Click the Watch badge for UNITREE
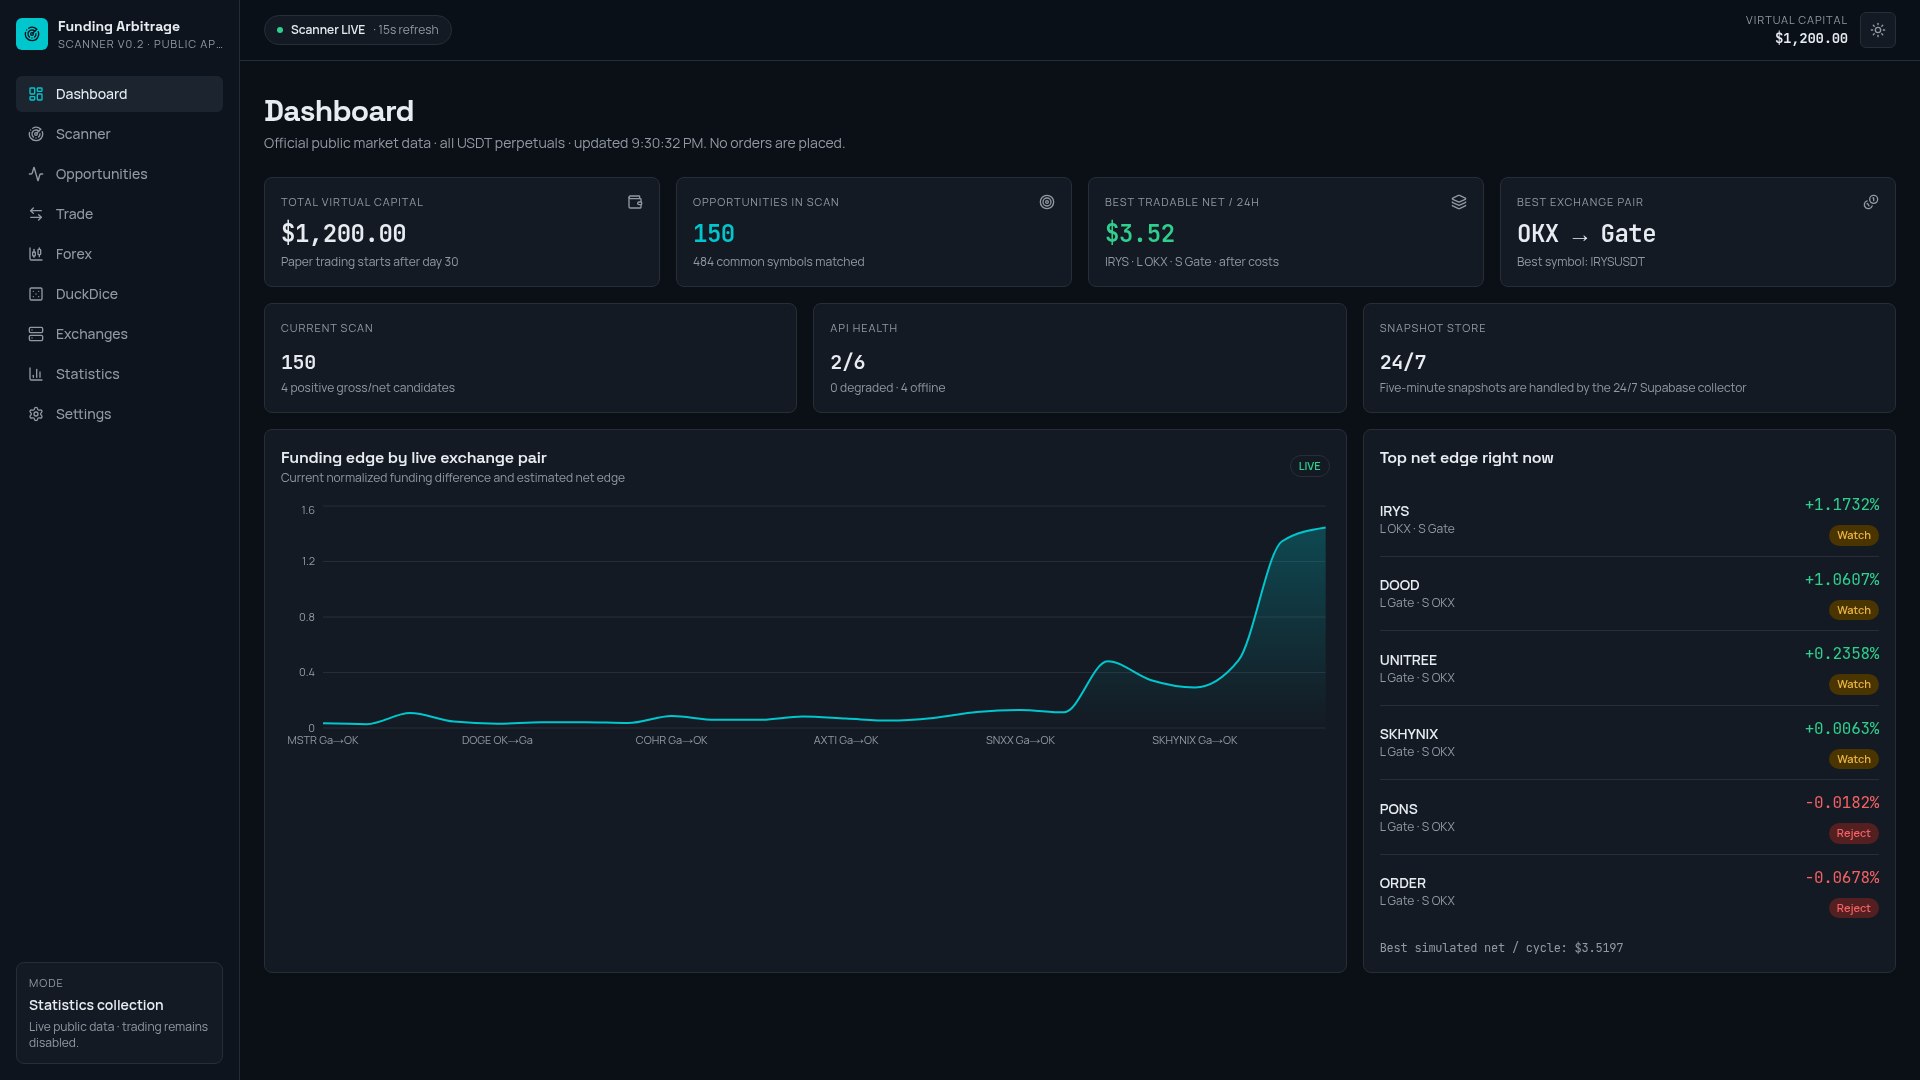The height and width of the screenshot is (1080, 1920). [1853, 685]
